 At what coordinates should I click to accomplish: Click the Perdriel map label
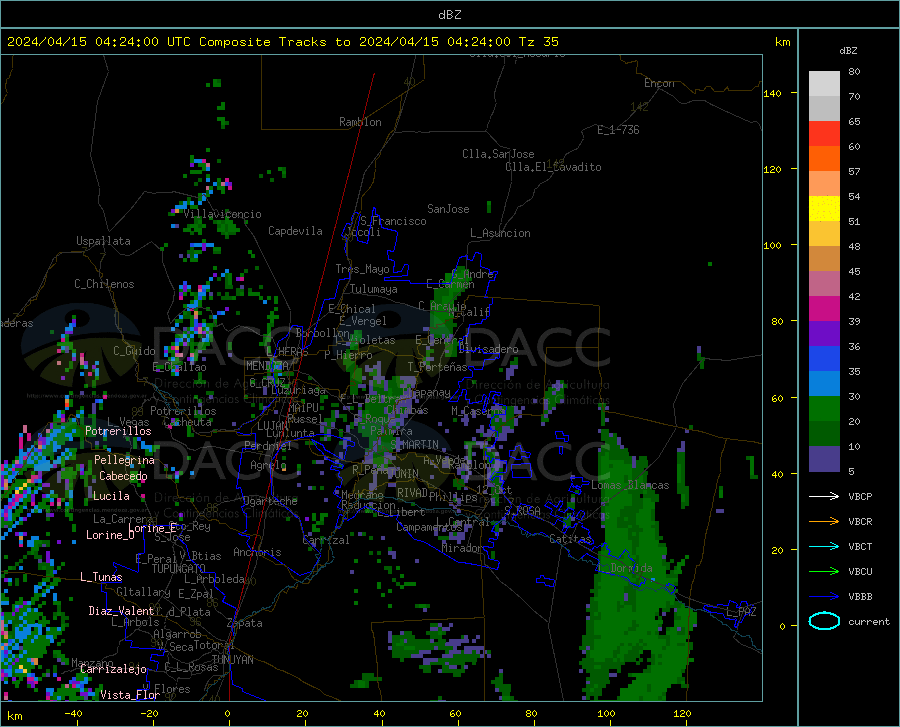[267, 446]
